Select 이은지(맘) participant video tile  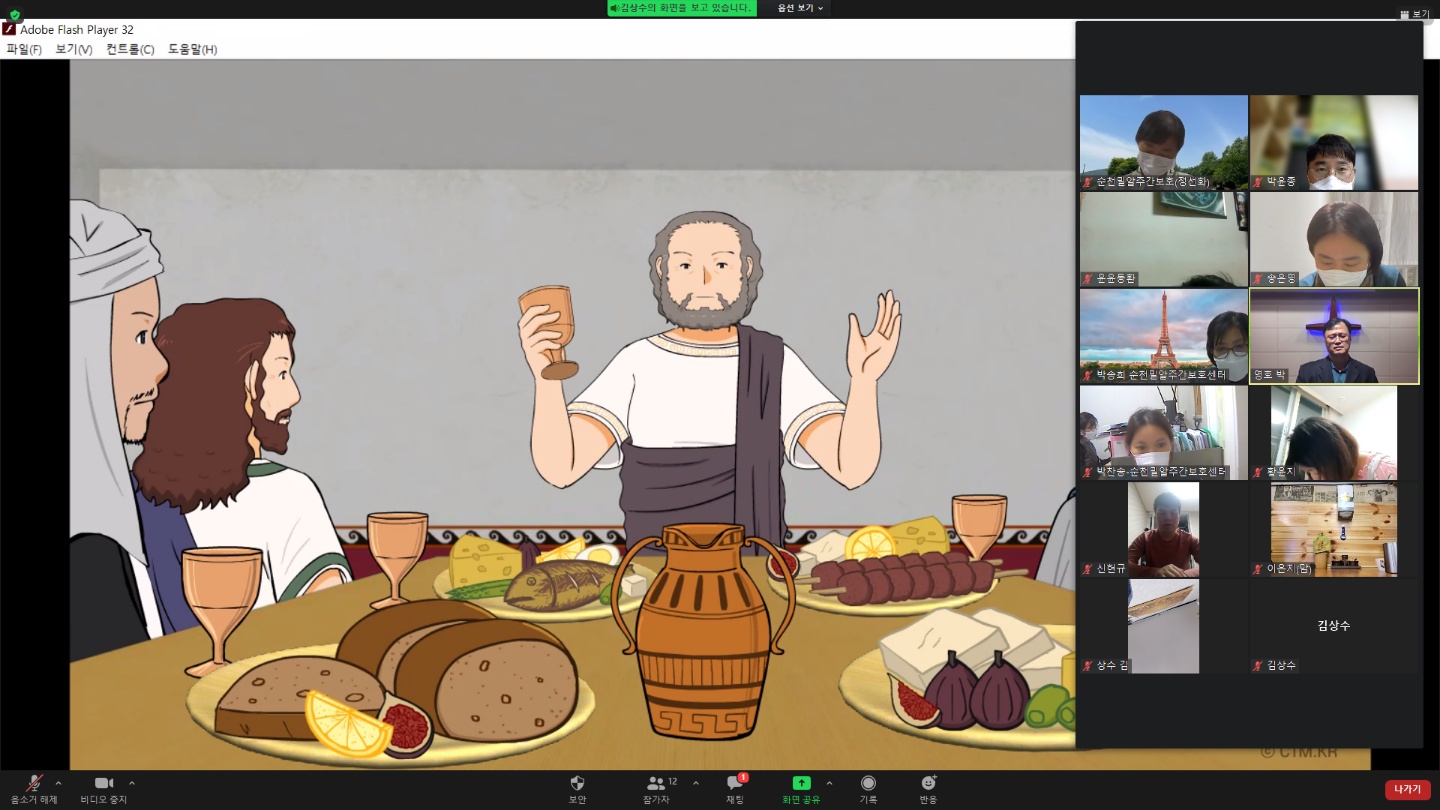pyautogui.click(x=1334, y=530)
